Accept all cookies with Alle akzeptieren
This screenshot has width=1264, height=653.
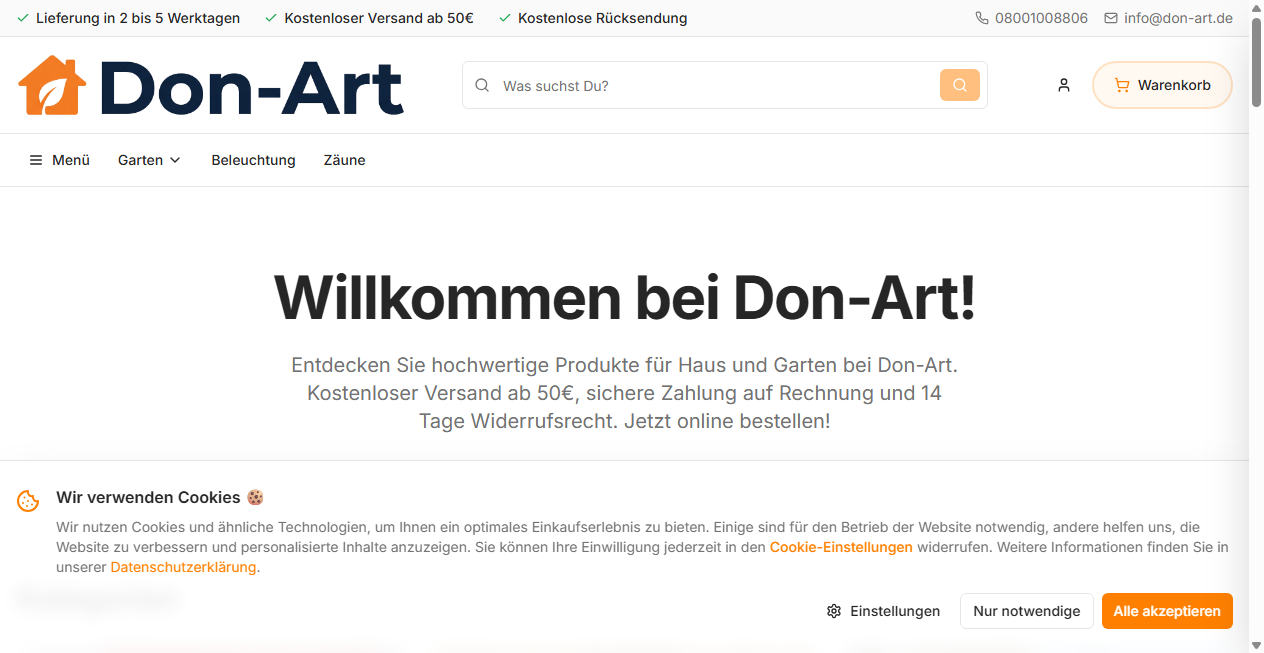coord(1166,611)
